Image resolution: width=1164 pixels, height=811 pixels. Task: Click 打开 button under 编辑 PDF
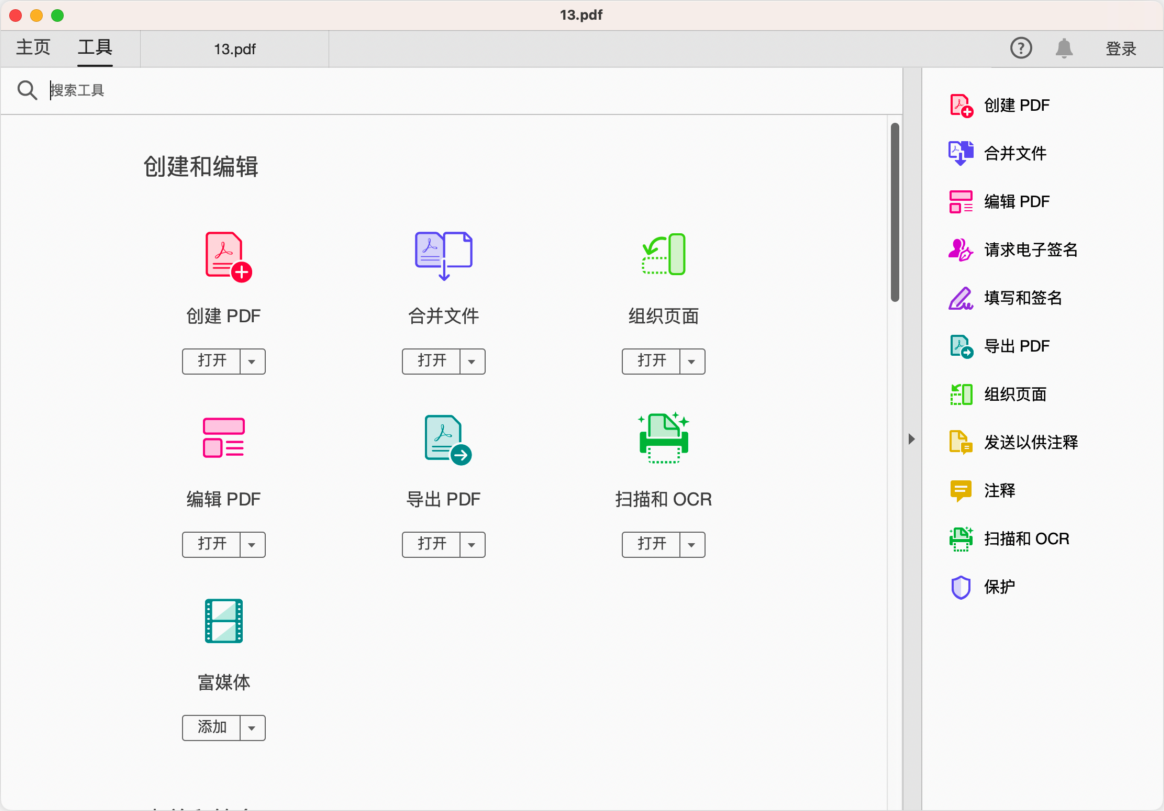(x=212, y=545)
